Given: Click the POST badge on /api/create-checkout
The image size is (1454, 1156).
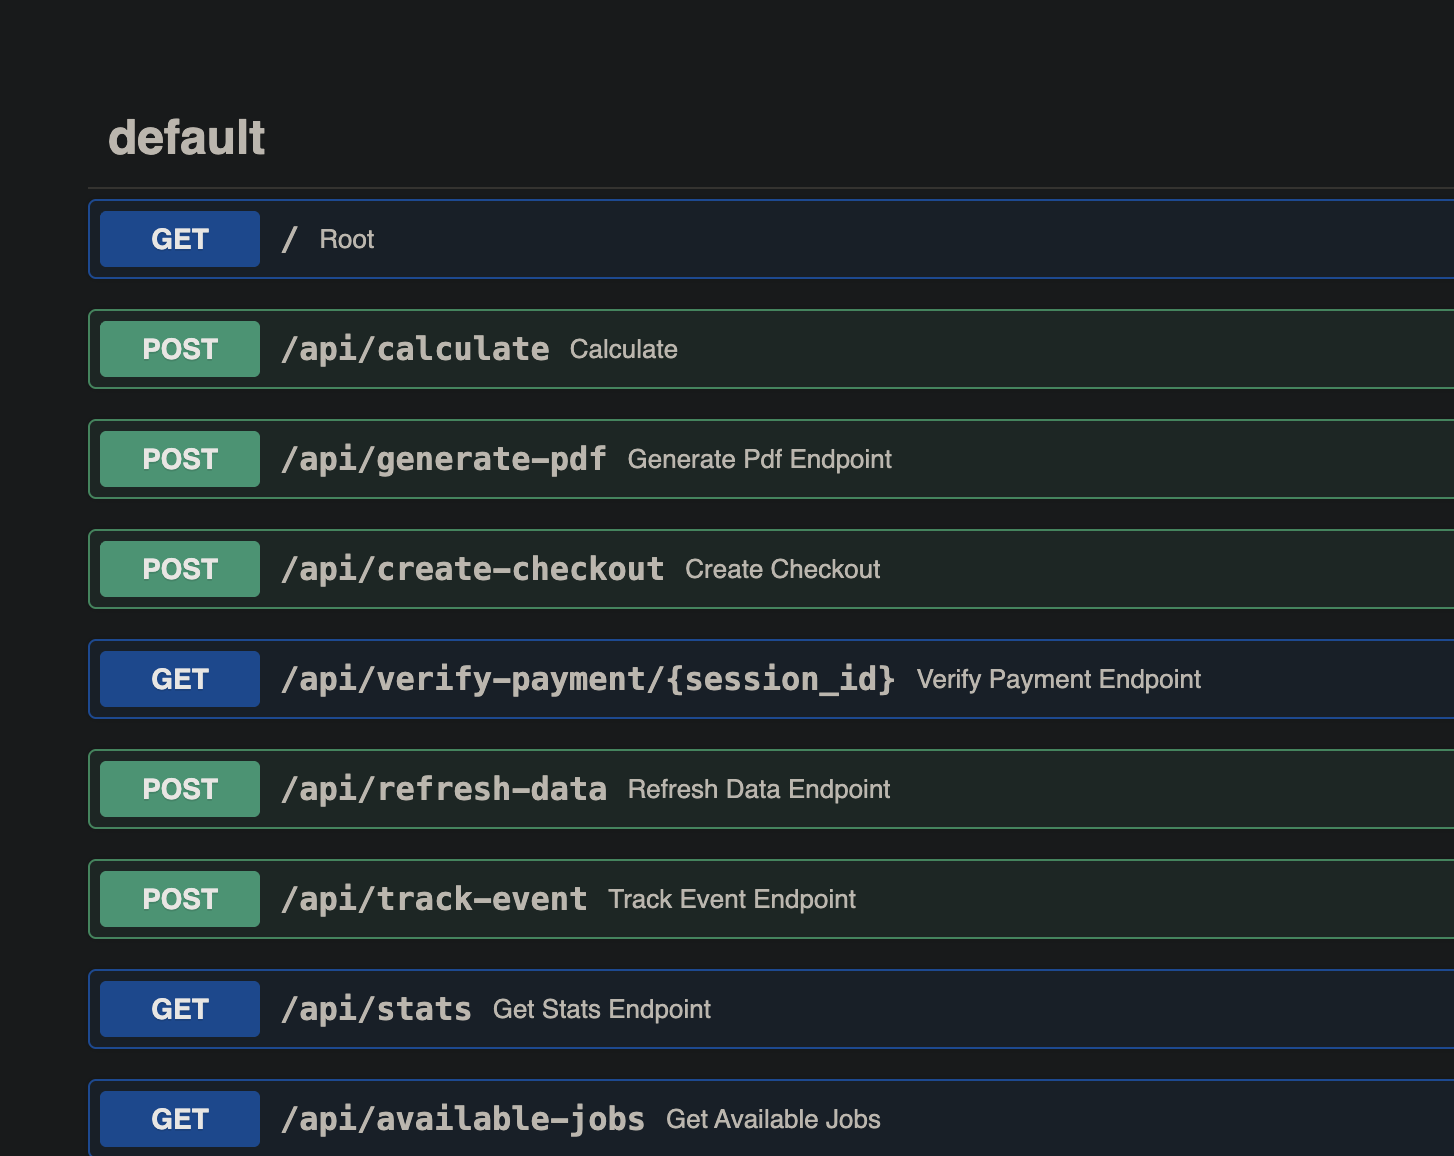Looking at the screenshot, I should 179,568.
